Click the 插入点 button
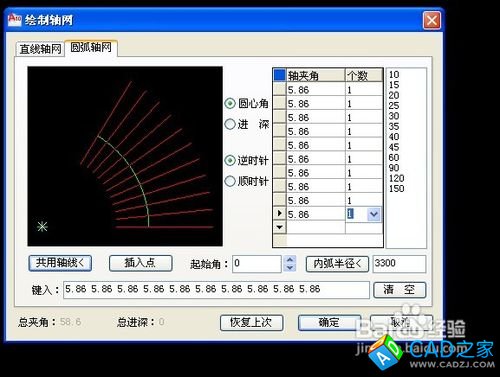The height and width of the screenshot is (377, 500). tap(140, 263)
